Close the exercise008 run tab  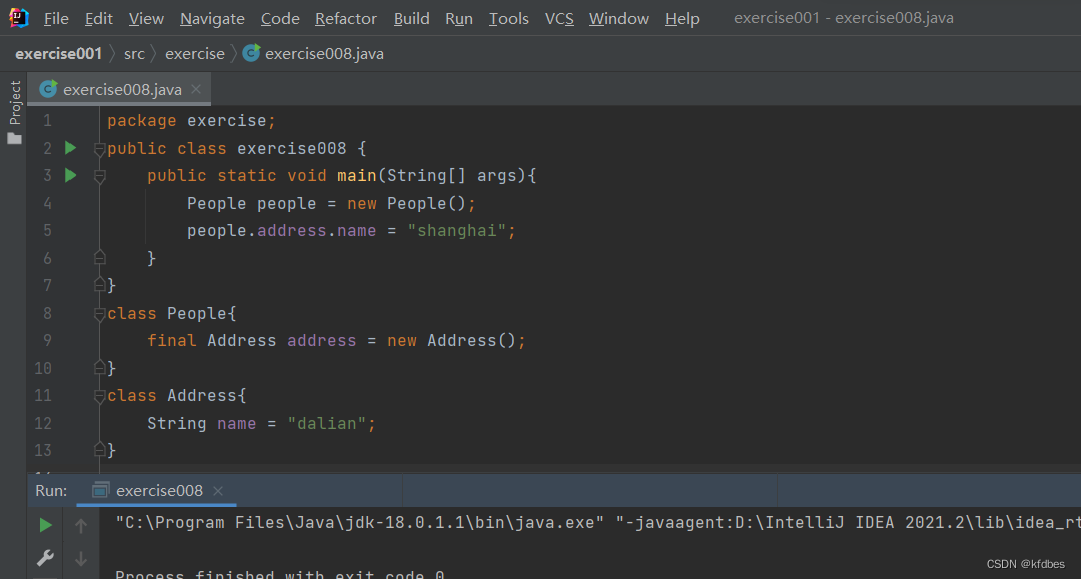[x=218, y=490]
